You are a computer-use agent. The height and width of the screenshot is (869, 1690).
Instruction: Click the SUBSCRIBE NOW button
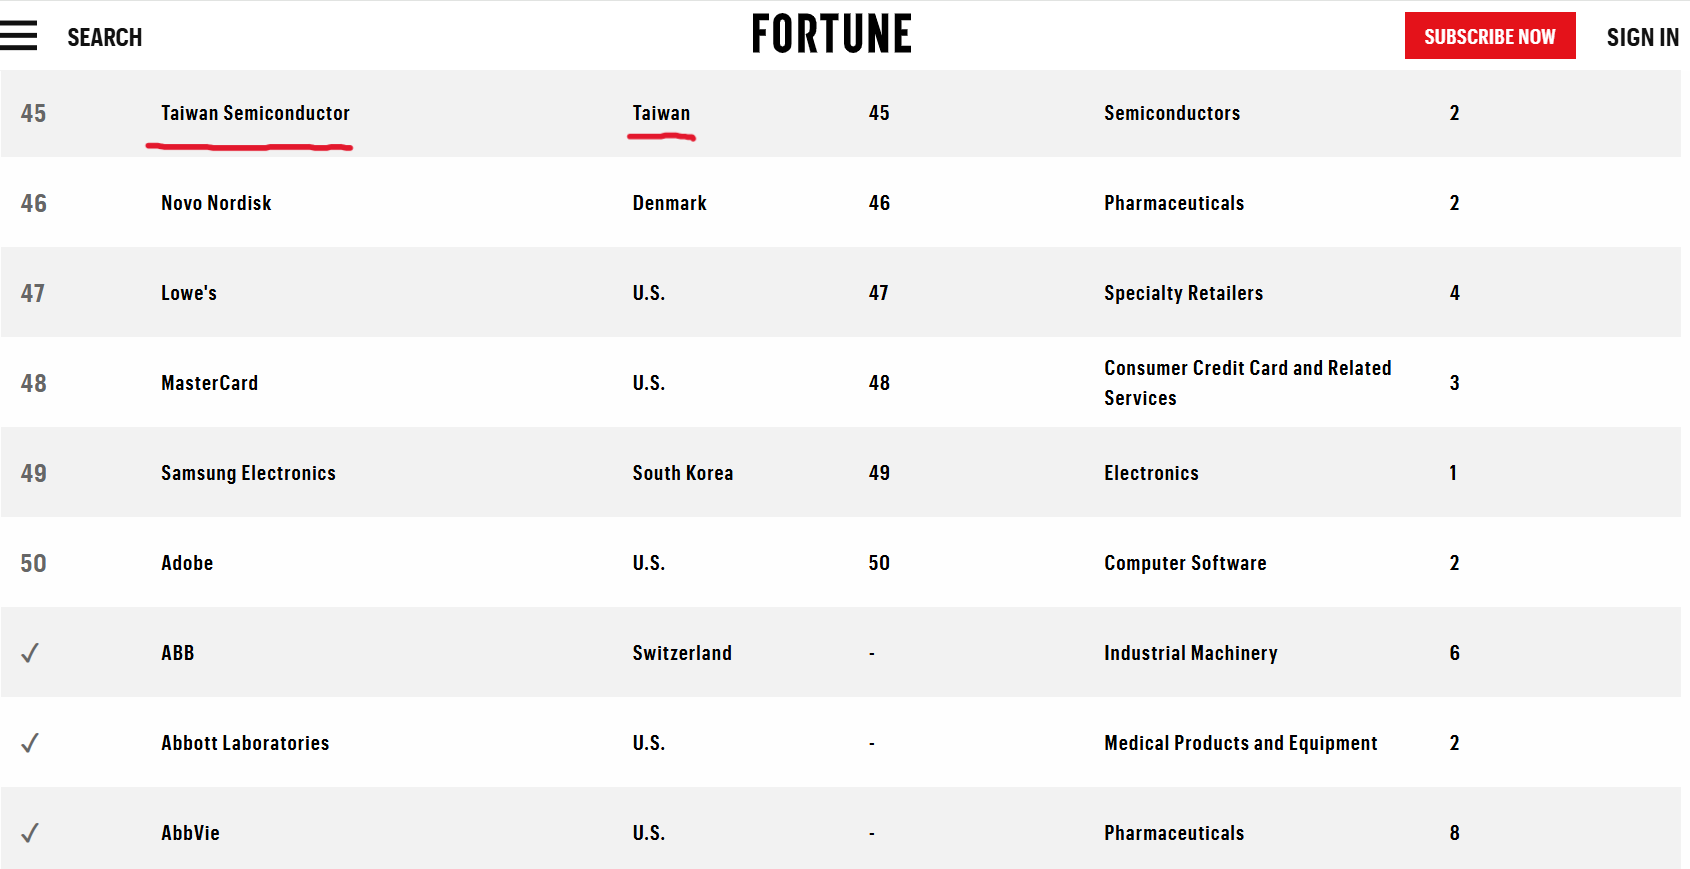[1490, 36]
